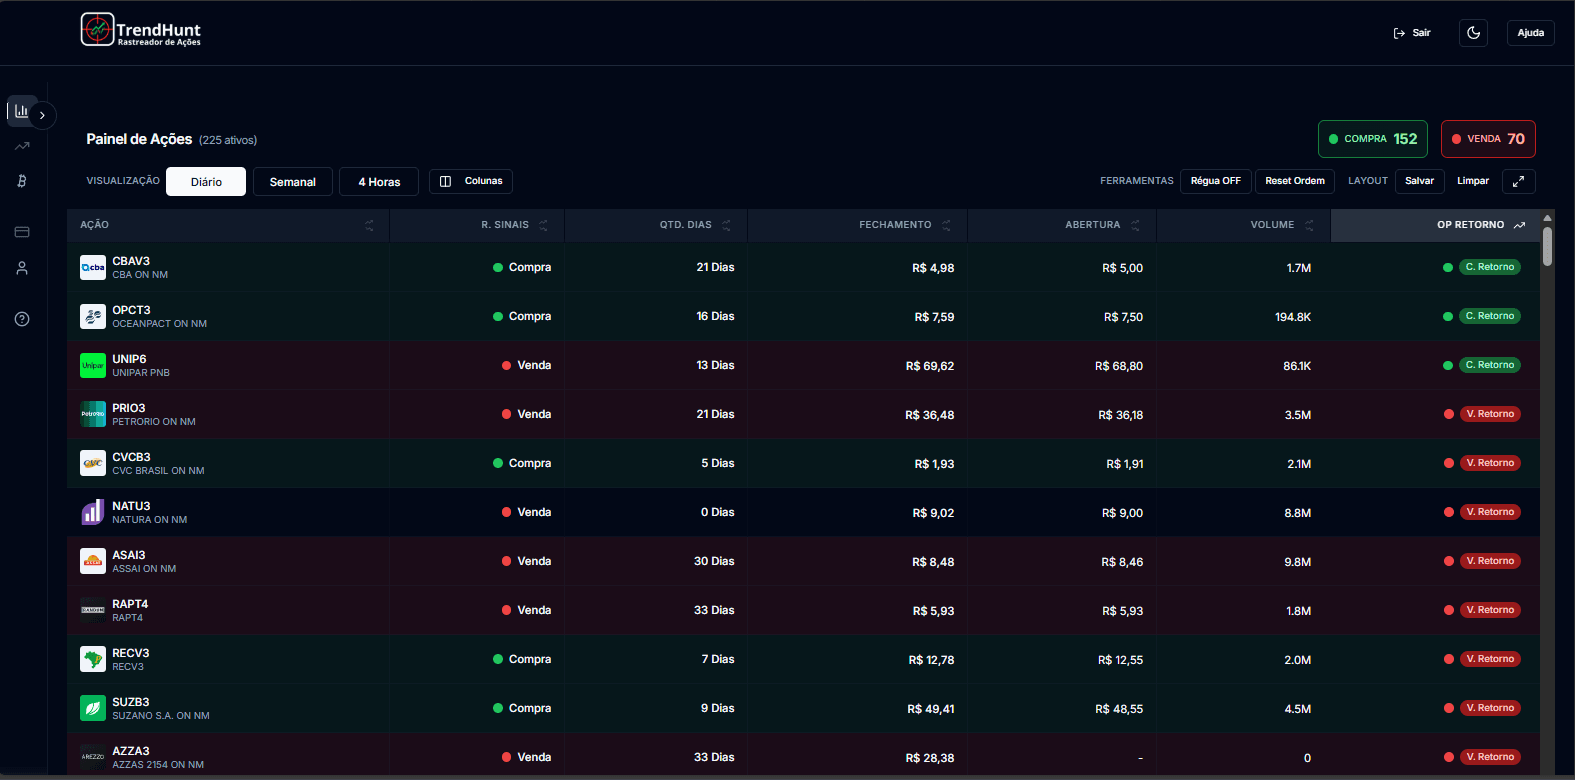Click the RAPT4 stock logo
This screenshot has width=1575, height=780.
93,610
